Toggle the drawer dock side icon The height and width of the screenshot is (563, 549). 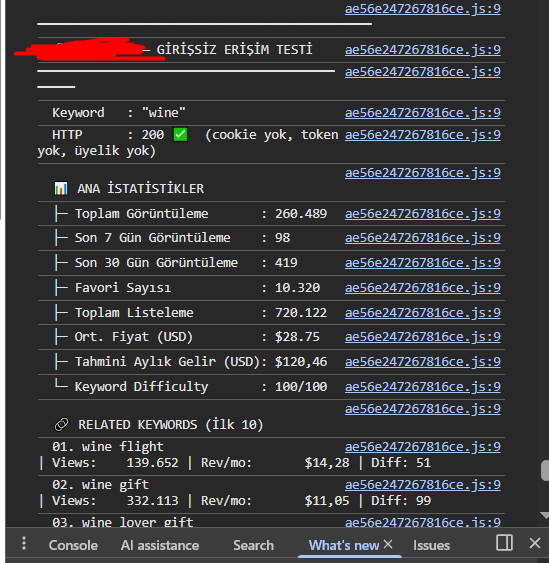[x=504, y=543]
